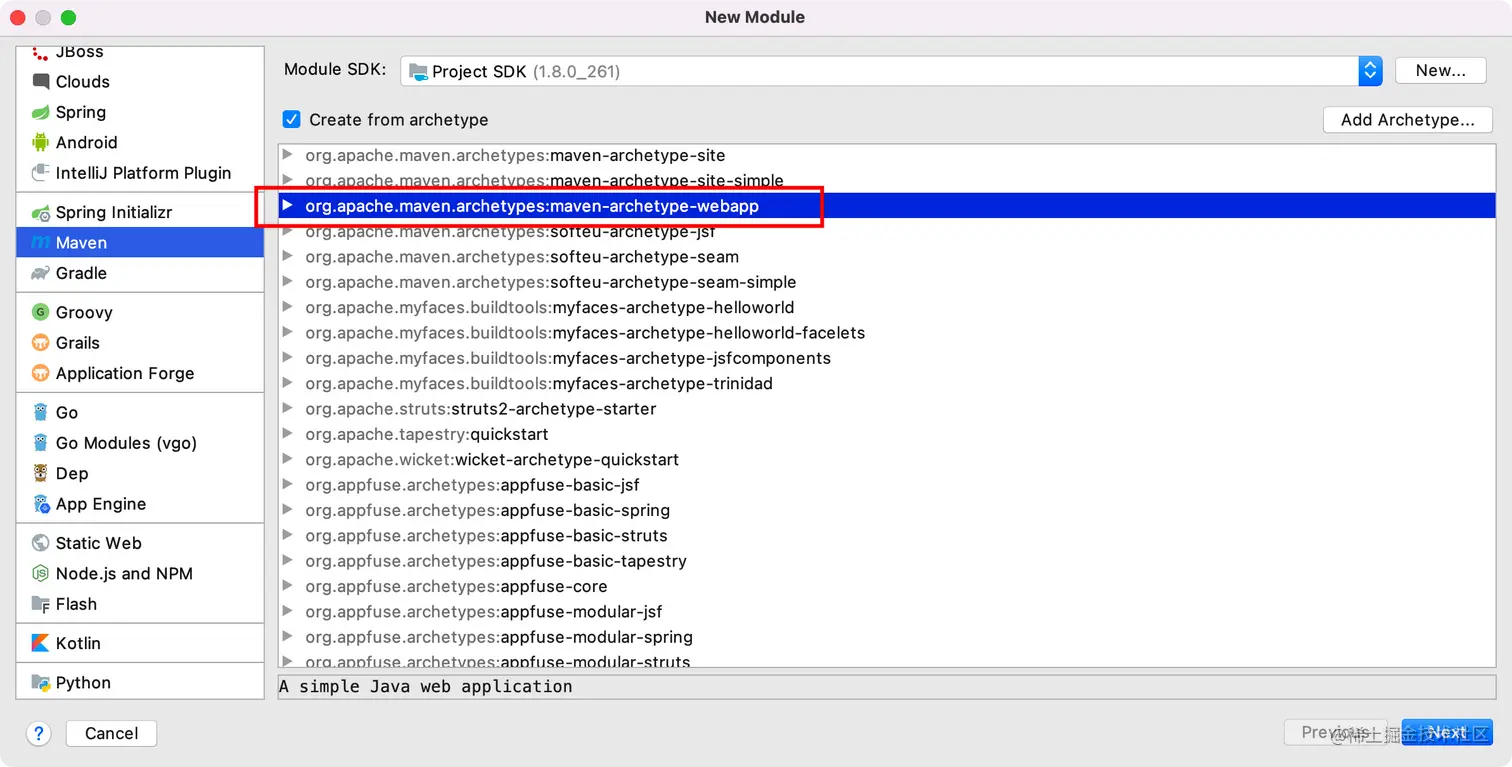The image size is (1512, 767).
Task: Cancel the New Module dialog
Action: [111, 733]
